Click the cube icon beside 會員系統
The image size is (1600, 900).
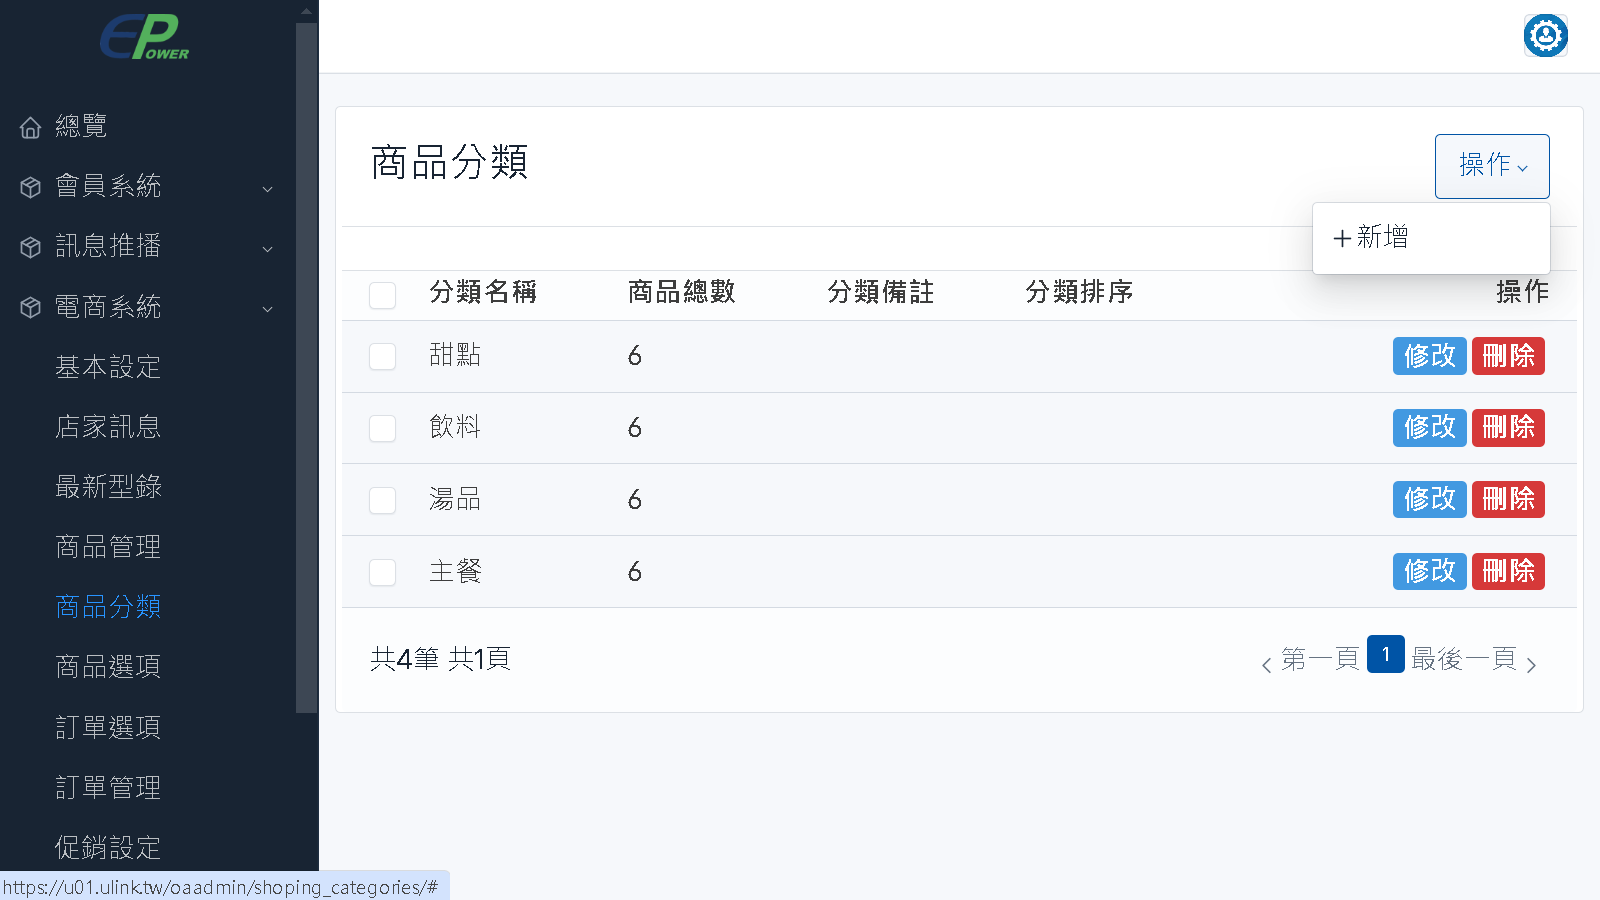click(x=30, y=187)
